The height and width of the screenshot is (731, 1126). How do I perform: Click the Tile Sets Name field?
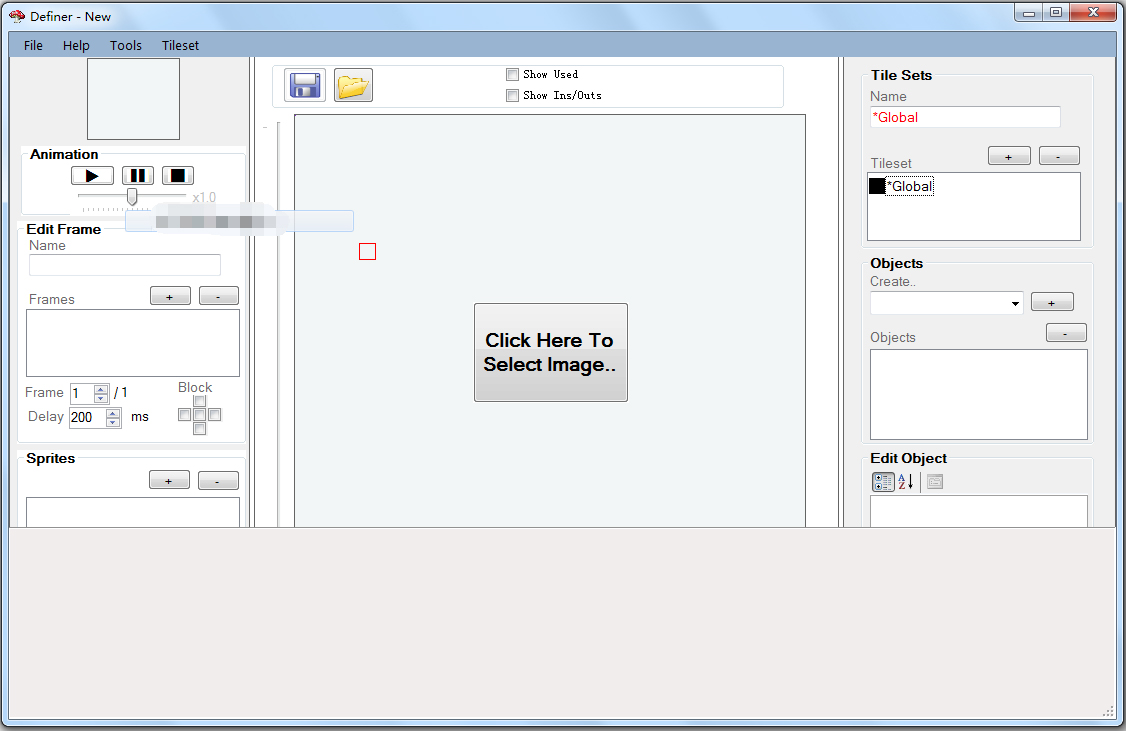965,117
